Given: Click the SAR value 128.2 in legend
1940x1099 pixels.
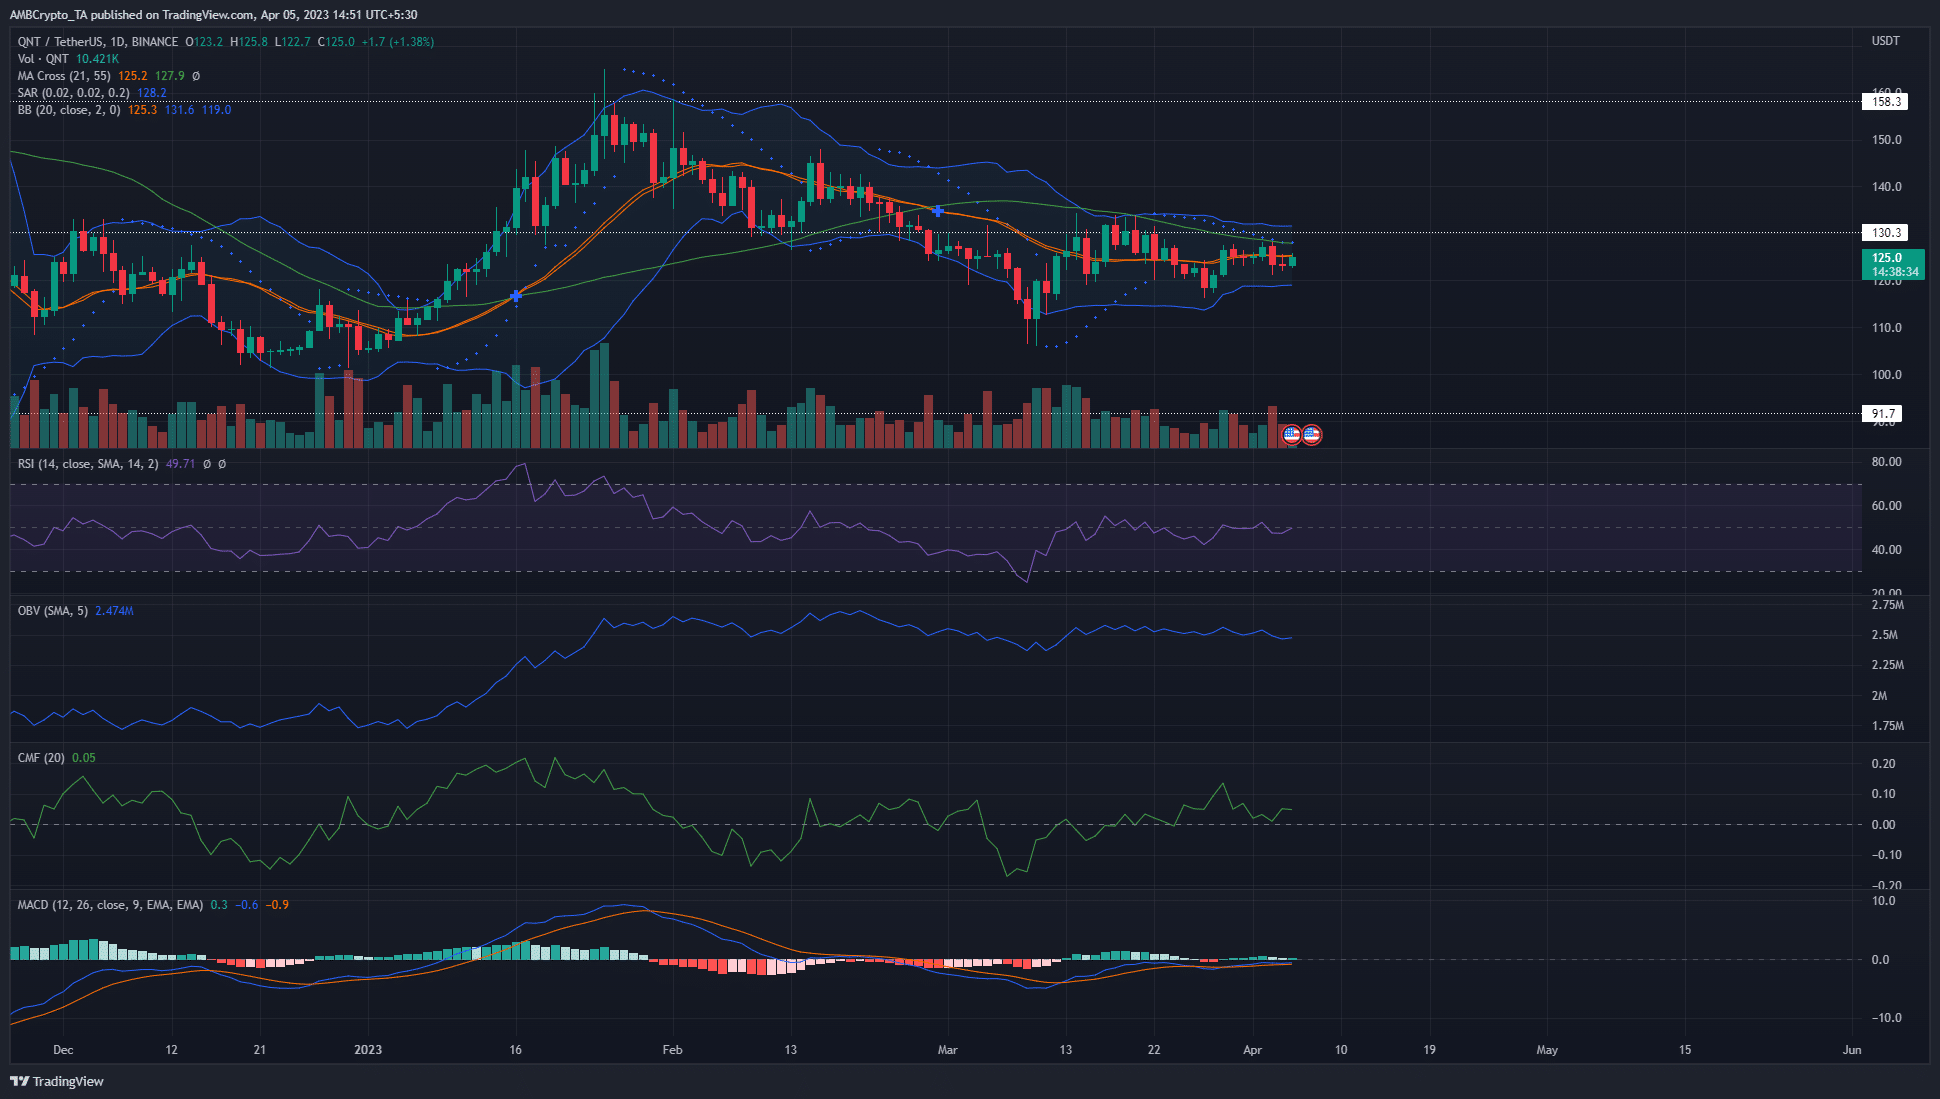Looking at the screenshot, I should pos(152,93).
